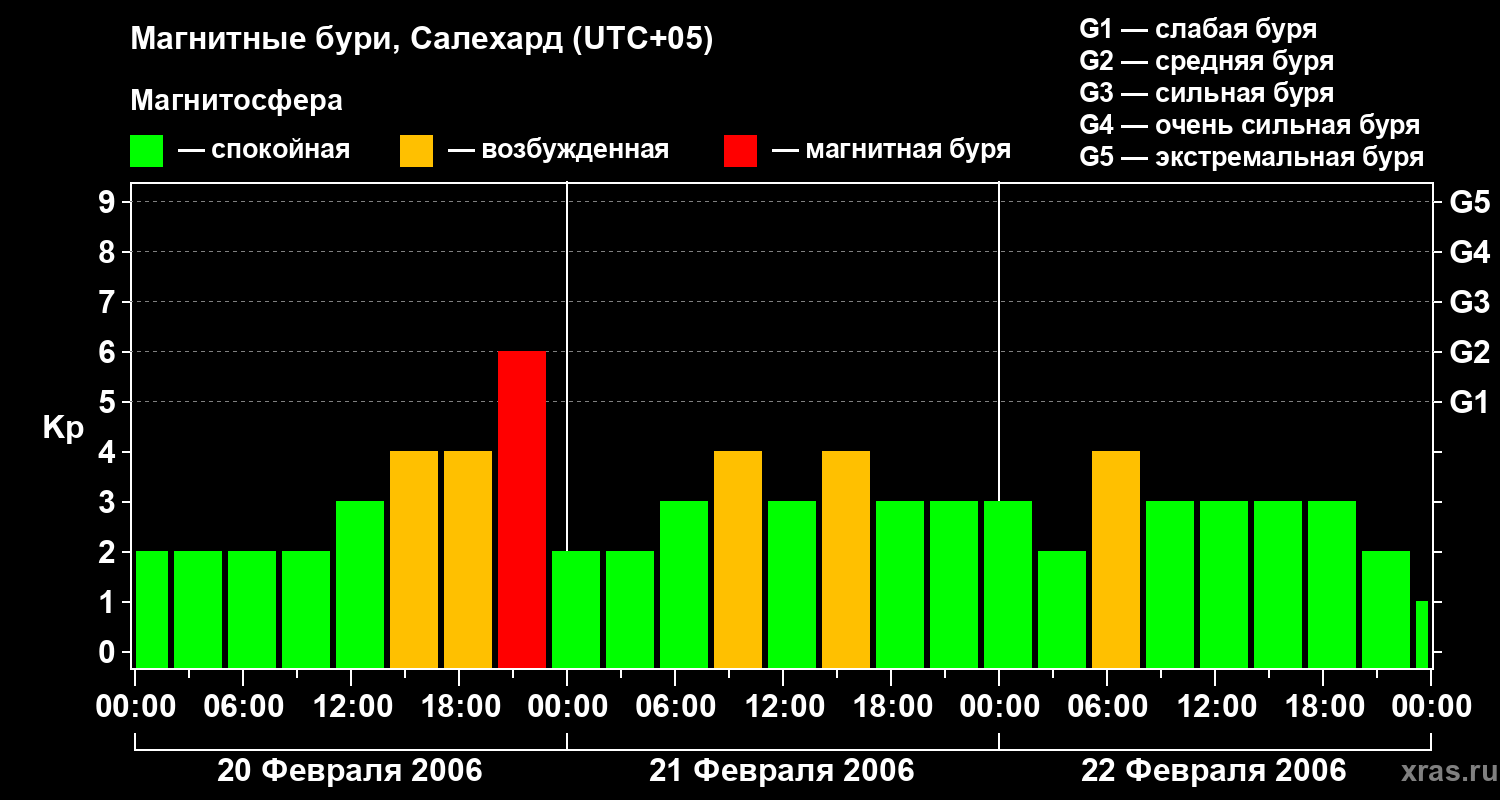Click the green 'спокойная' legend swatch

147,151
